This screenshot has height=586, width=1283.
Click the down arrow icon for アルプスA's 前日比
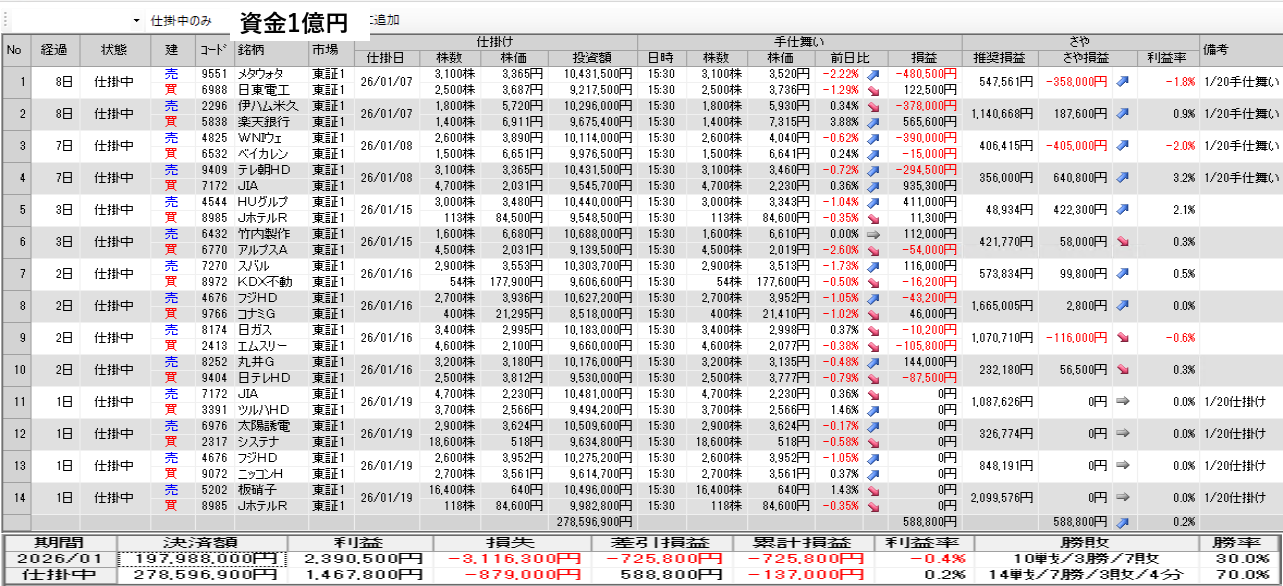[x=872, y=251]
